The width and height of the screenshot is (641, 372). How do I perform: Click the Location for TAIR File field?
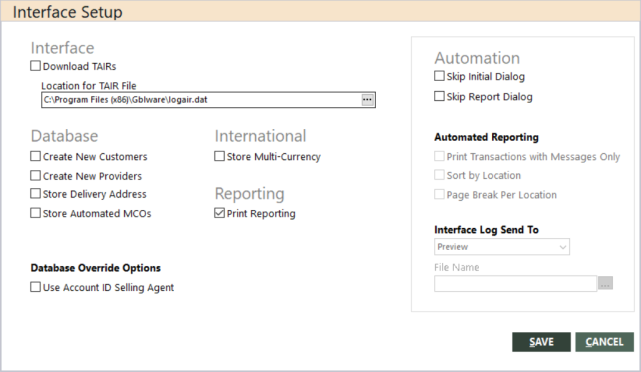[201, 100]
